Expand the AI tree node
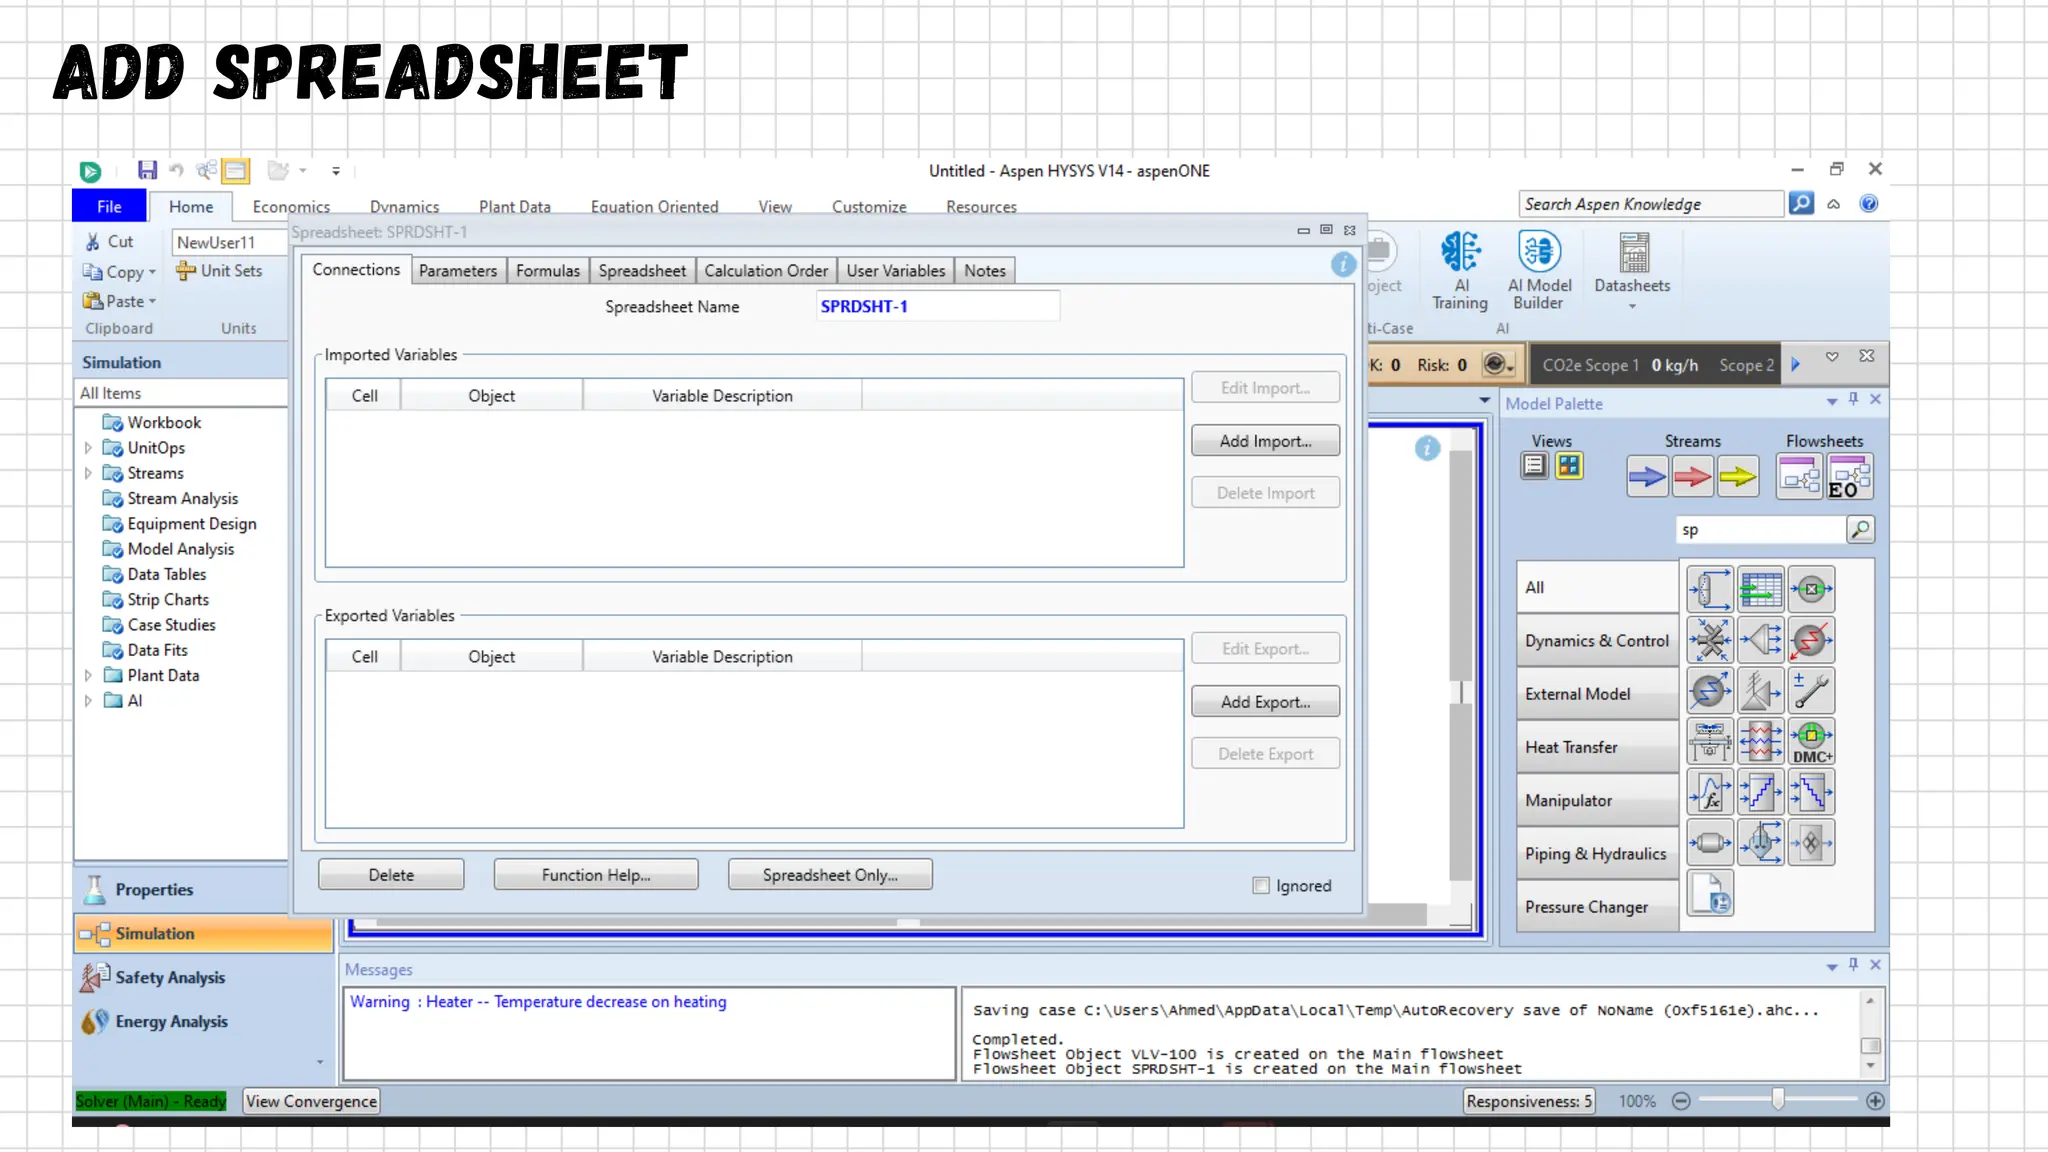 point(88,700)
